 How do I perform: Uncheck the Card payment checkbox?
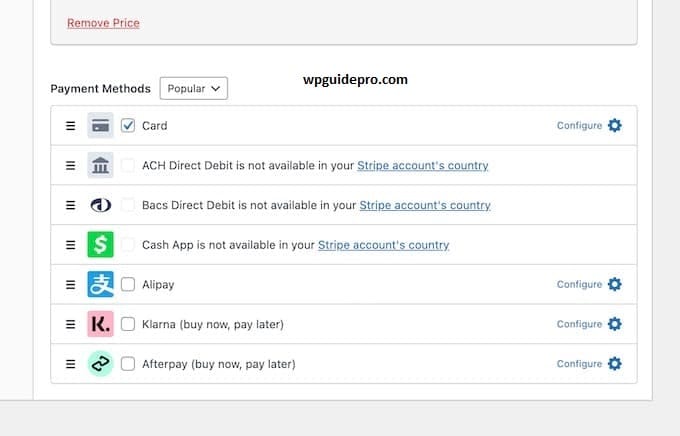point(128,126)
